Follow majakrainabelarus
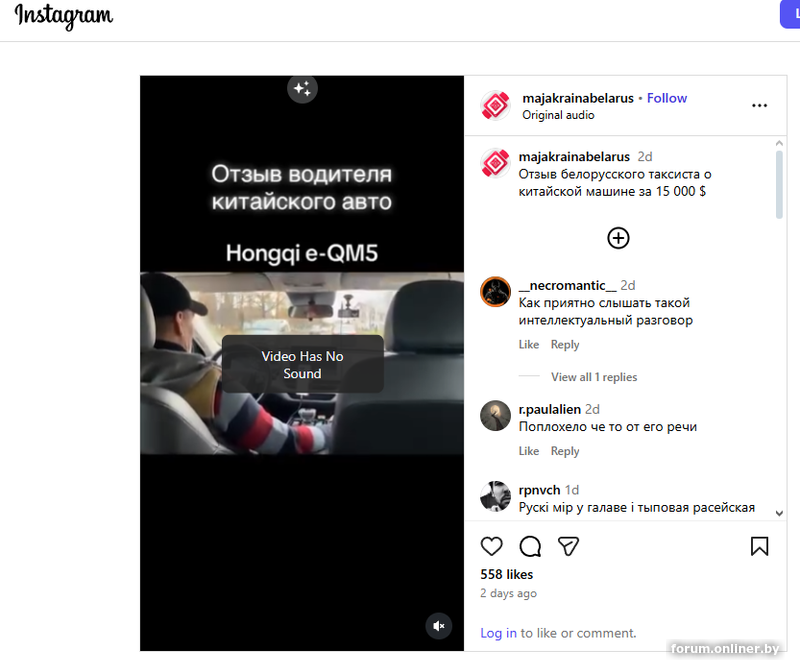The height and width of the screenshot is (670, 800). pos(667,98)
